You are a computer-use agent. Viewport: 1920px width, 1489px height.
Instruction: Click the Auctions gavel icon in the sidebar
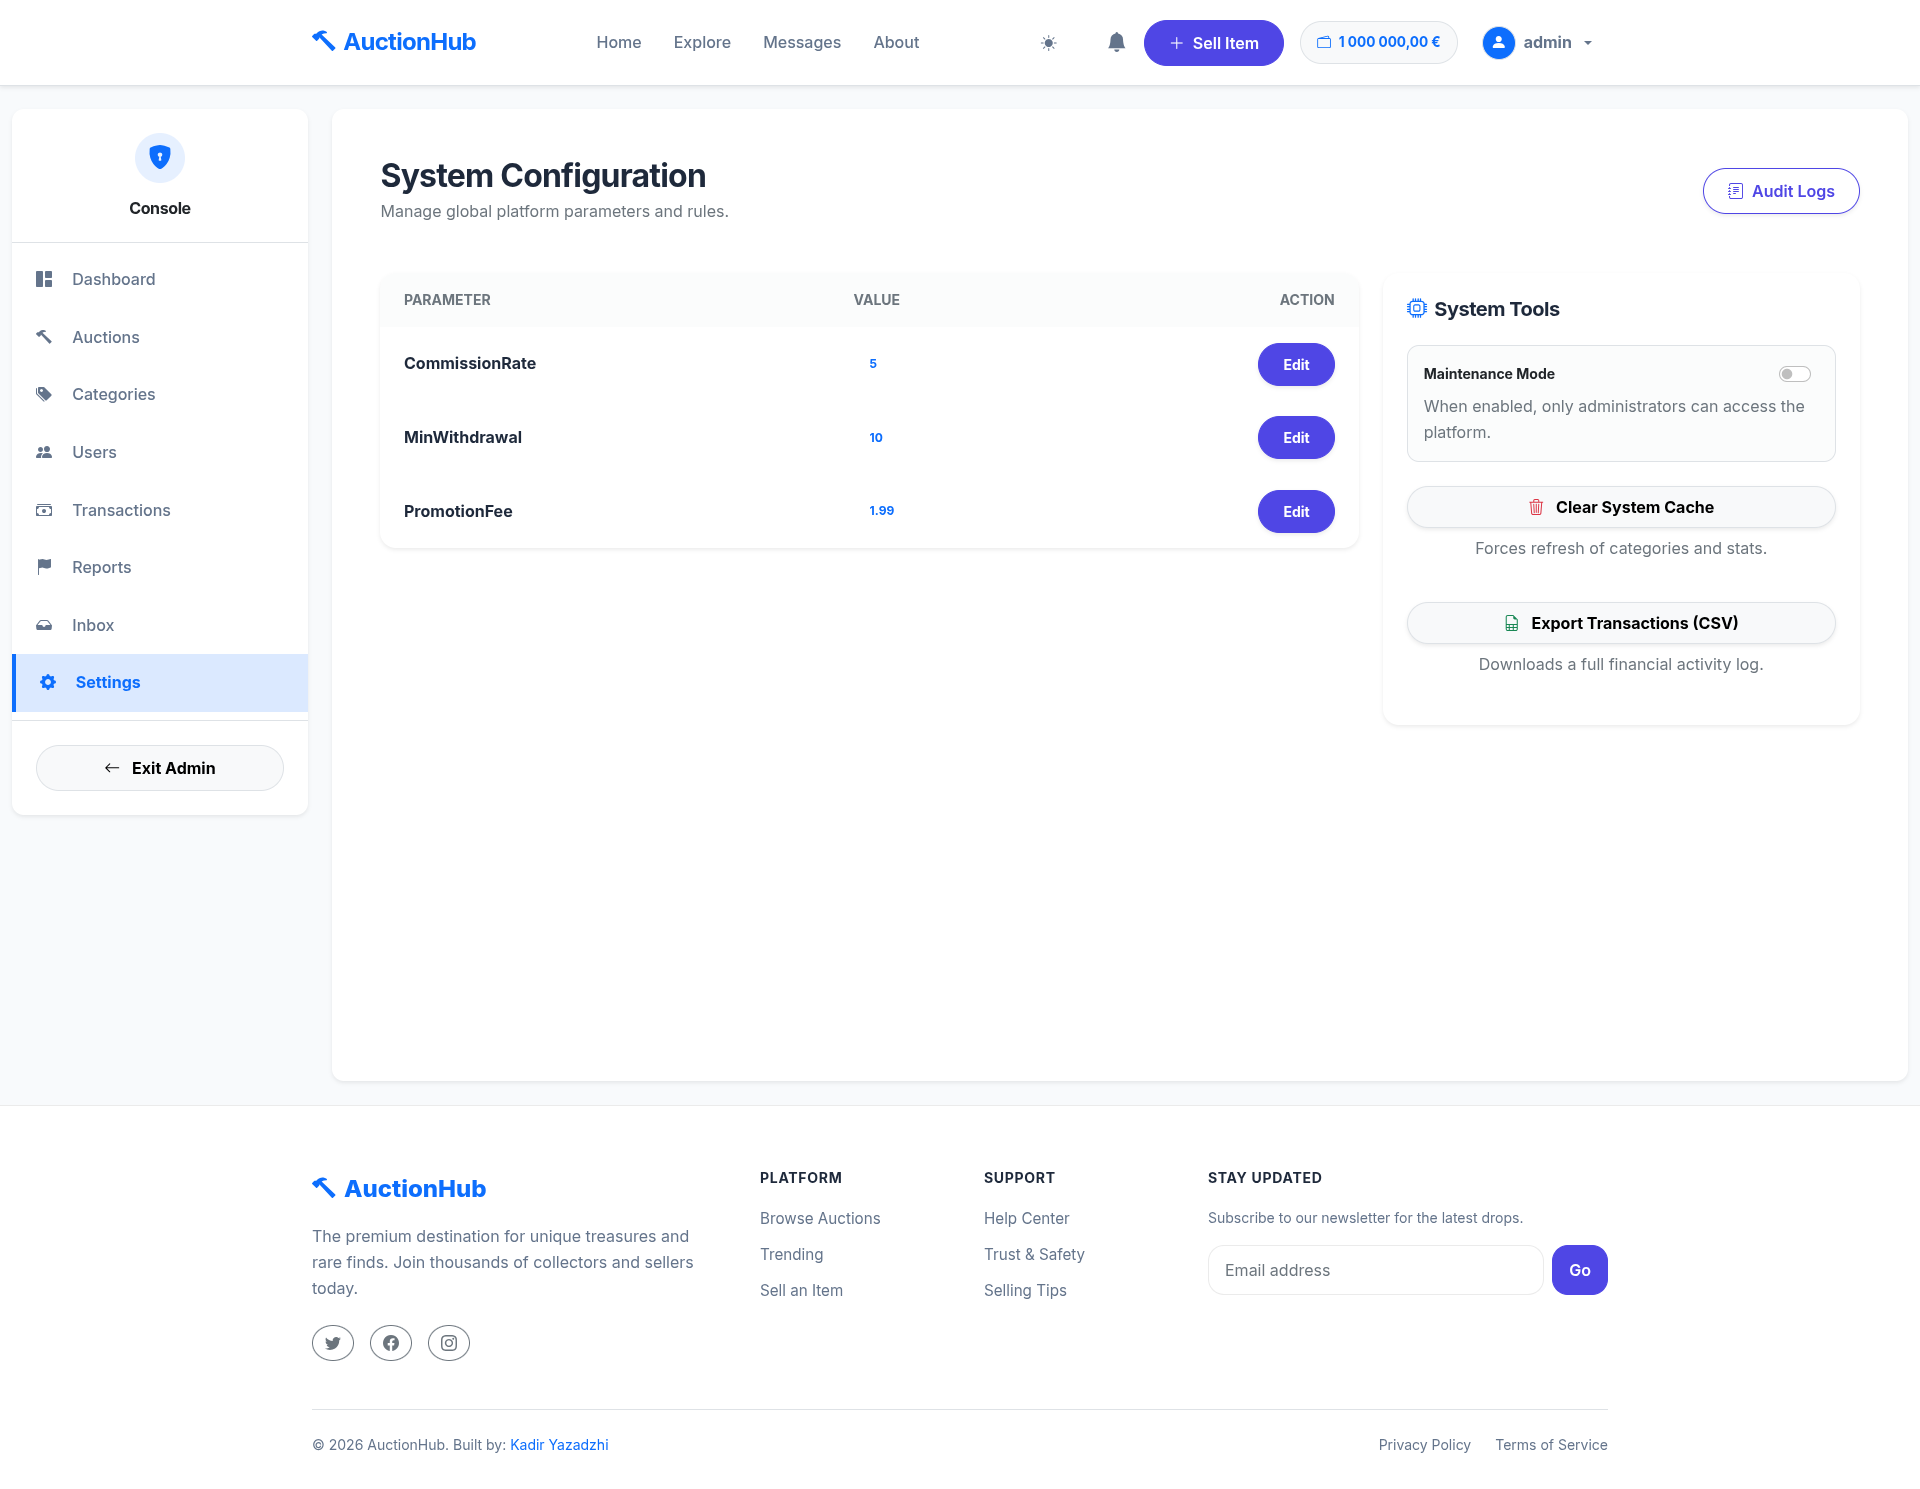44,337
